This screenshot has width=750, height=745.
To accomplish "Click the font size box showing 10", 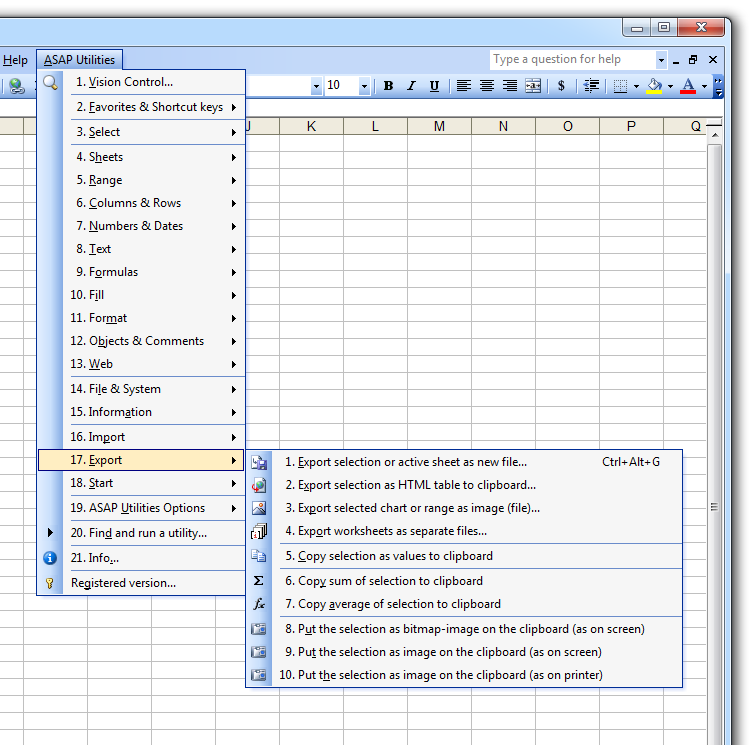I will (x=342, y=86).
